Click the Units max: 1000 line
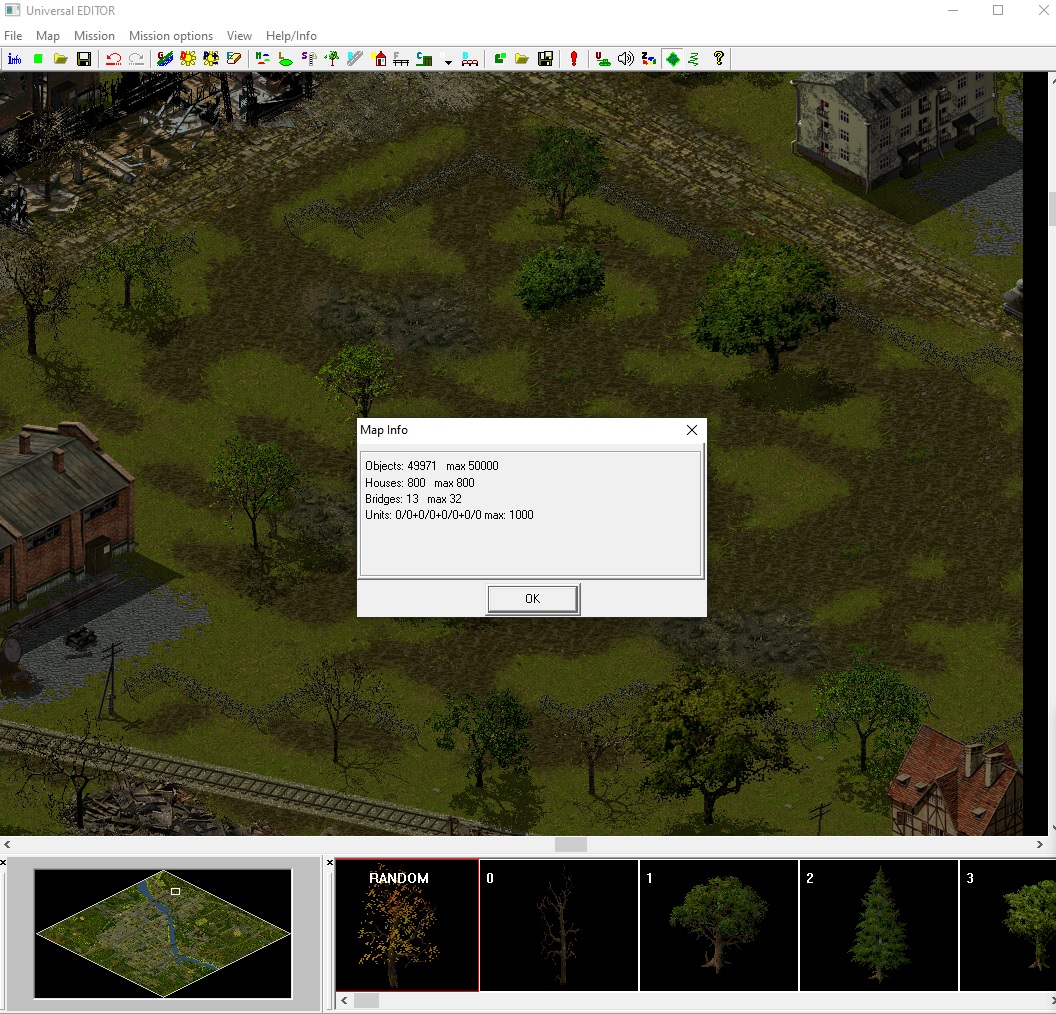 (449, 515)
